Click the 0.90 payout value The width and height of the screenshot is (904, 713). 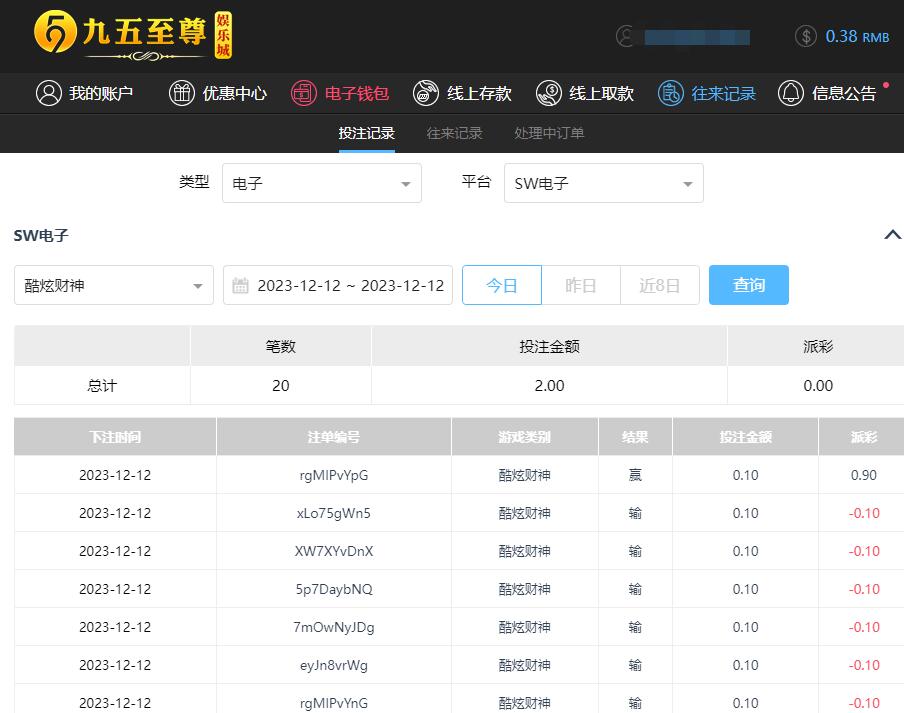click(864, 476)
